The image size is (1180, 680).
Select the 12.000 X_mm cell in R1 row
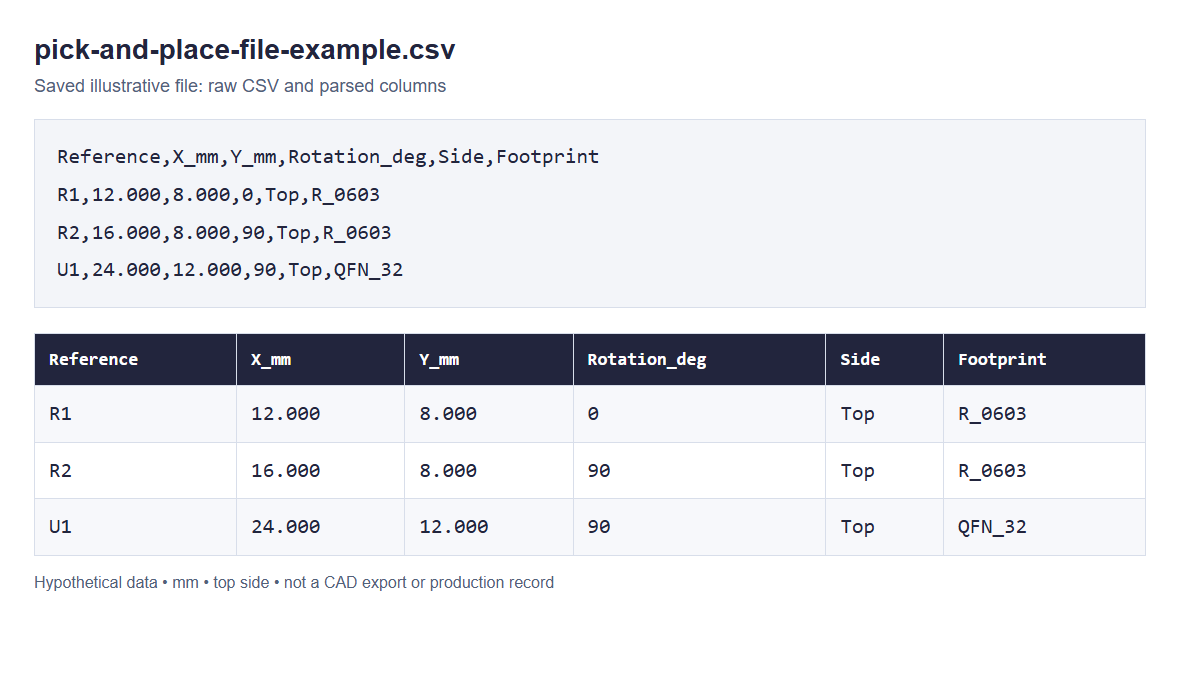click(x=321, y=414)
